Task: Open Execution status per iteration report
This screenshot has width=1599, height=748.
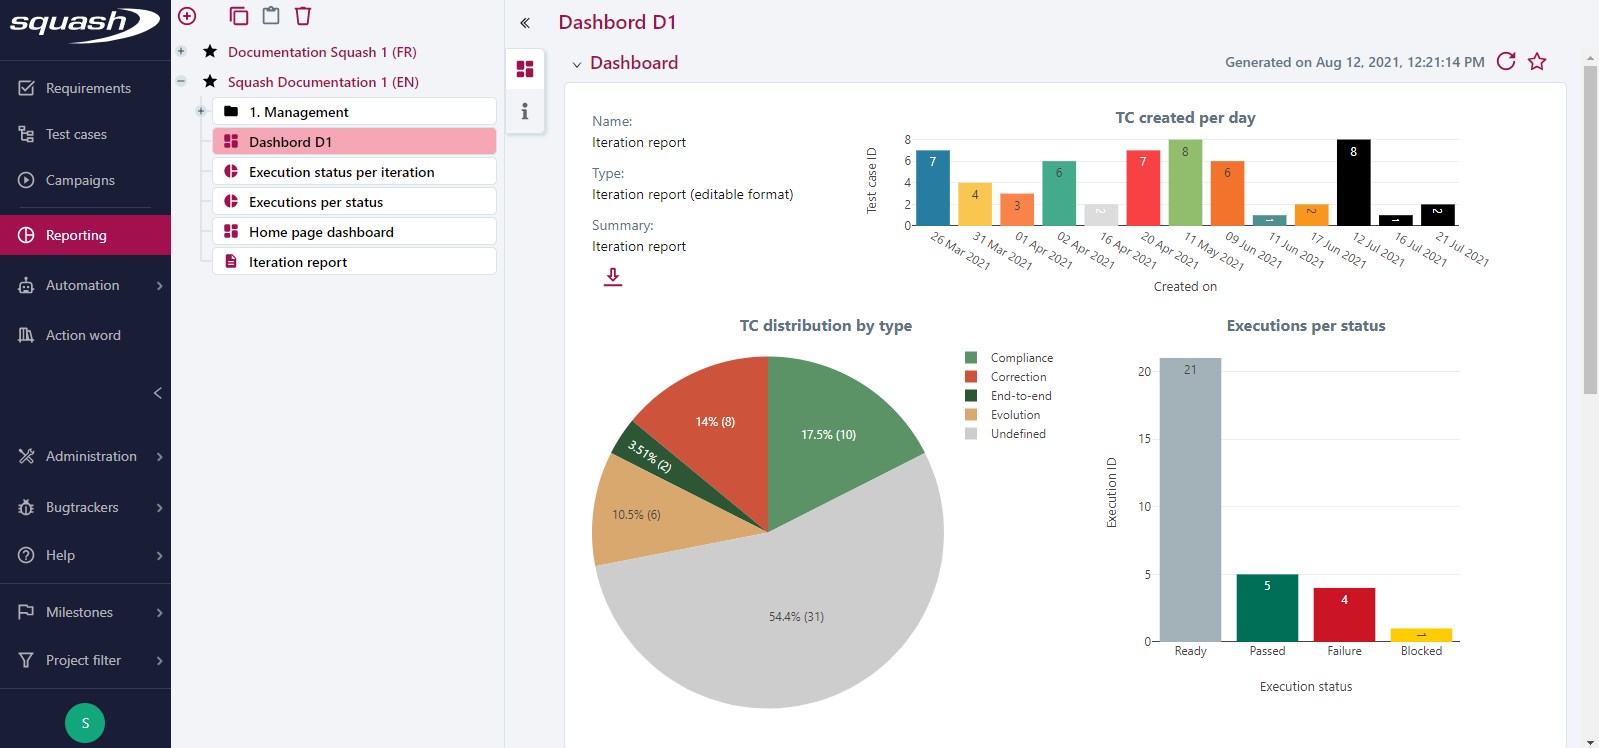Action: tap(341, 172)
